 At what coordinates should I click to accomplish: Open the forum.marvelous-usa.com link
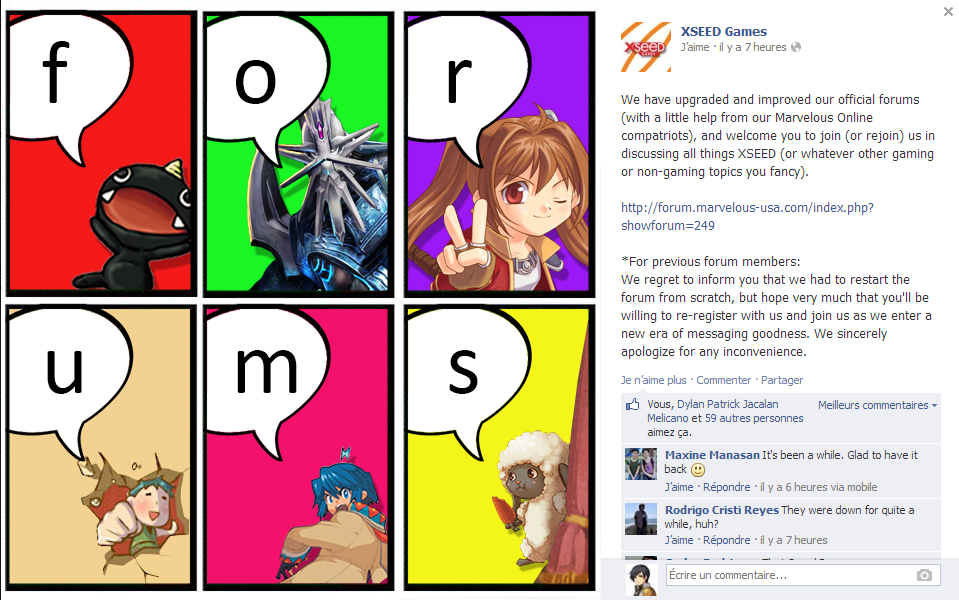747,217
